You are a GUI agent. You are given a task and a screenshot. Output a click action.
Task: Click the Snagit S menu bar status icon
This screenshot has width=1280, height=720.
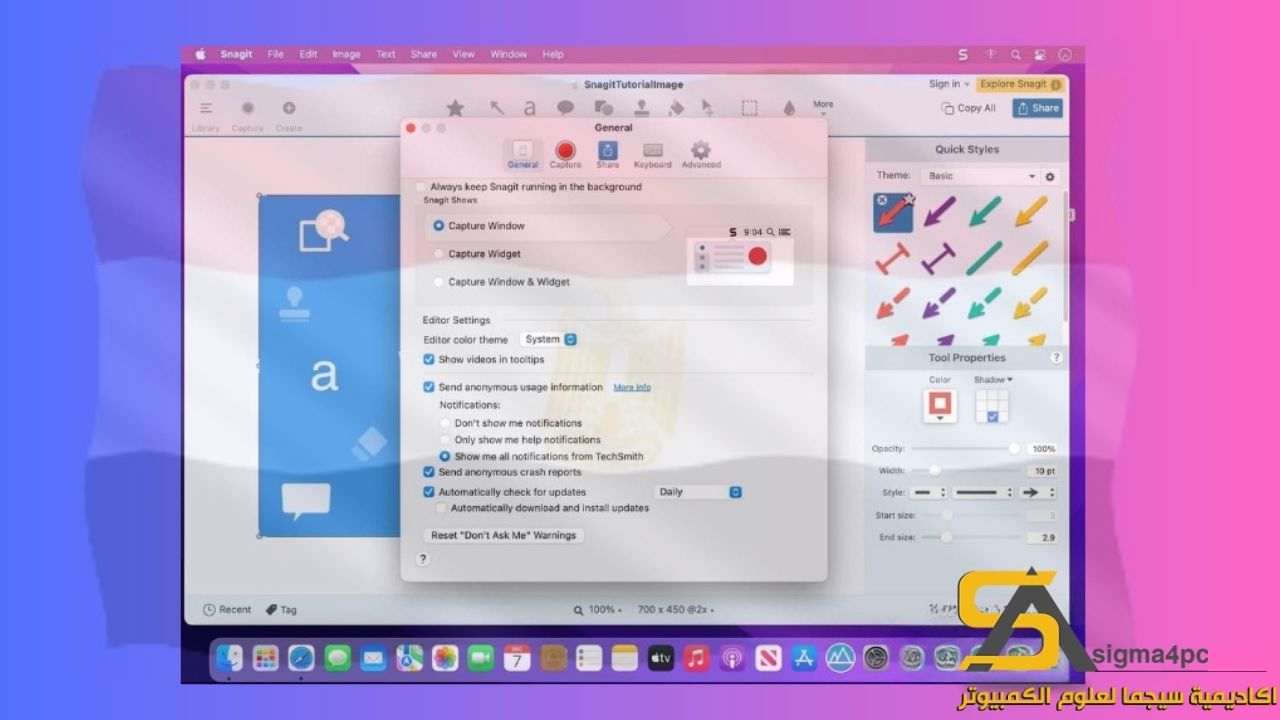pyautogui.click(x=963, y=55)
